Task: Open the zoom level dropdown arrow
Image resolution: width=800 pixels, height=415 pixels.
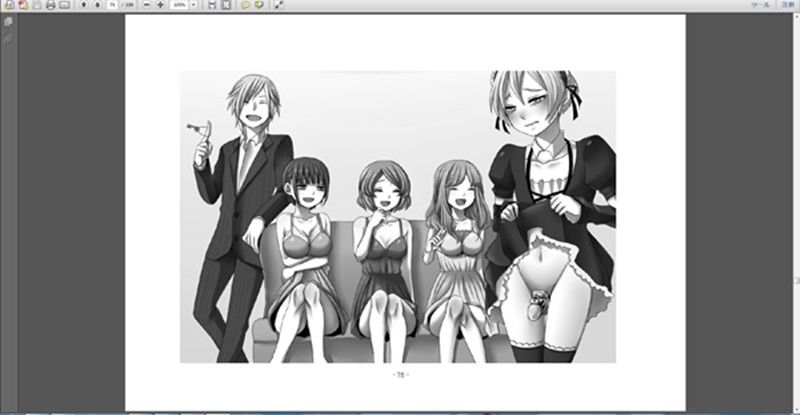Action: [193, 5]
